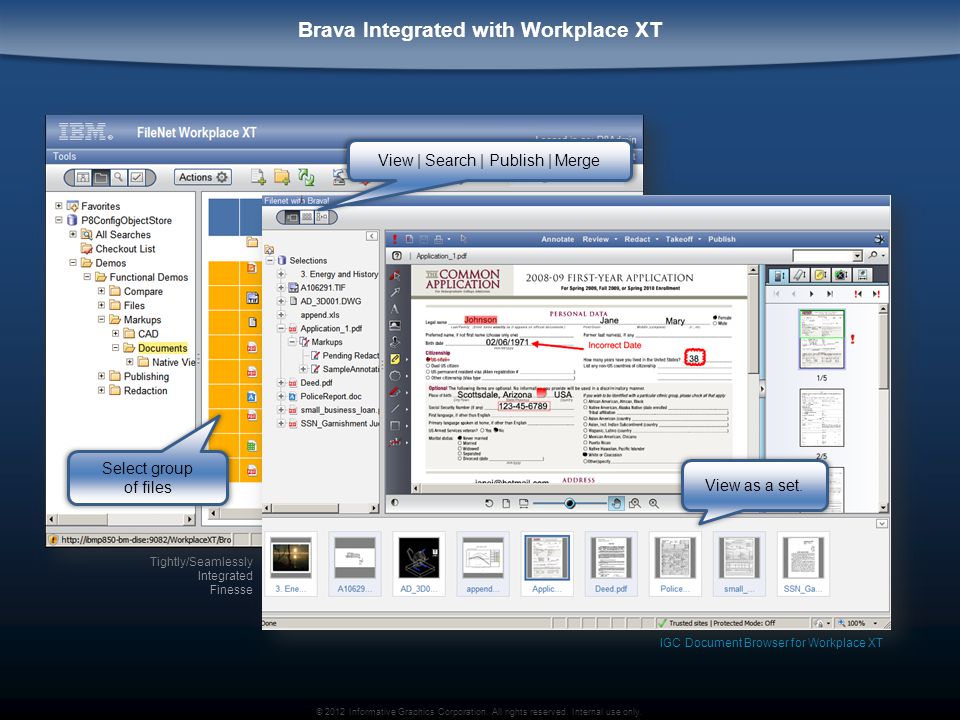This screenshot has width=960, height=720.
Task: Select the yellow highlighter tool
Action: (x=395, y=359)
